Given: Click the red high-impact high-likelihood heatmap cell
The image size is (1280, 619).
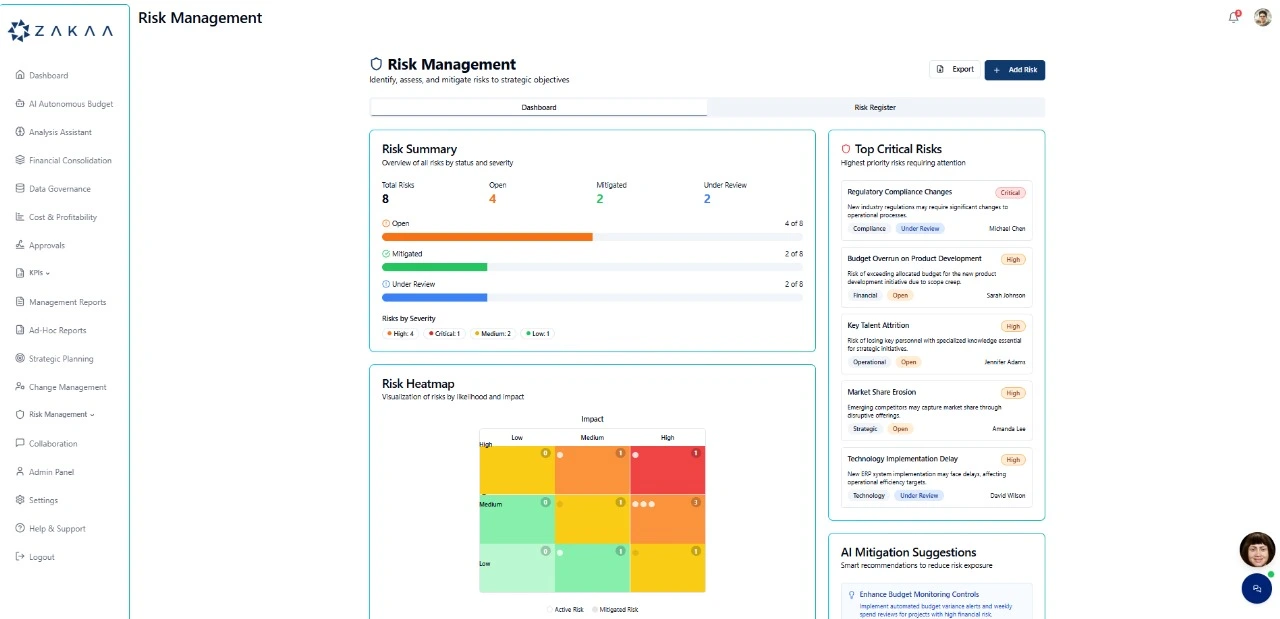Looking at the screenshot, I should (667, 470).
